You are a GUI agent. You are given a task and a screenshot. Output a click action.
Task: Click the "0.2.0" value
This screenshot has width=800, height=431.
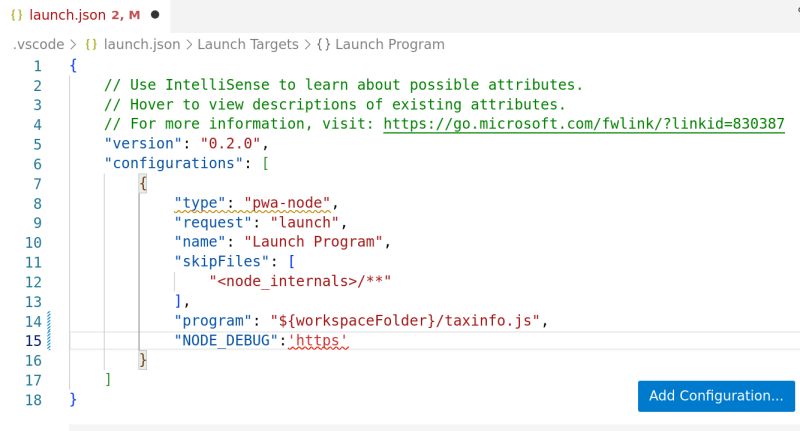(x=231, y=144)
